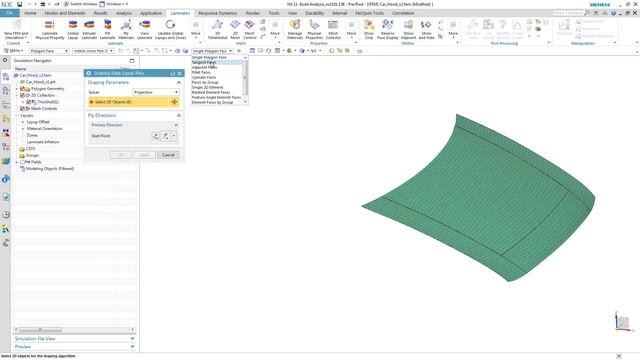Click Reverse Face Display
Image resolution: width=640 pixels, height=360 pixels.
click(387, 30)
